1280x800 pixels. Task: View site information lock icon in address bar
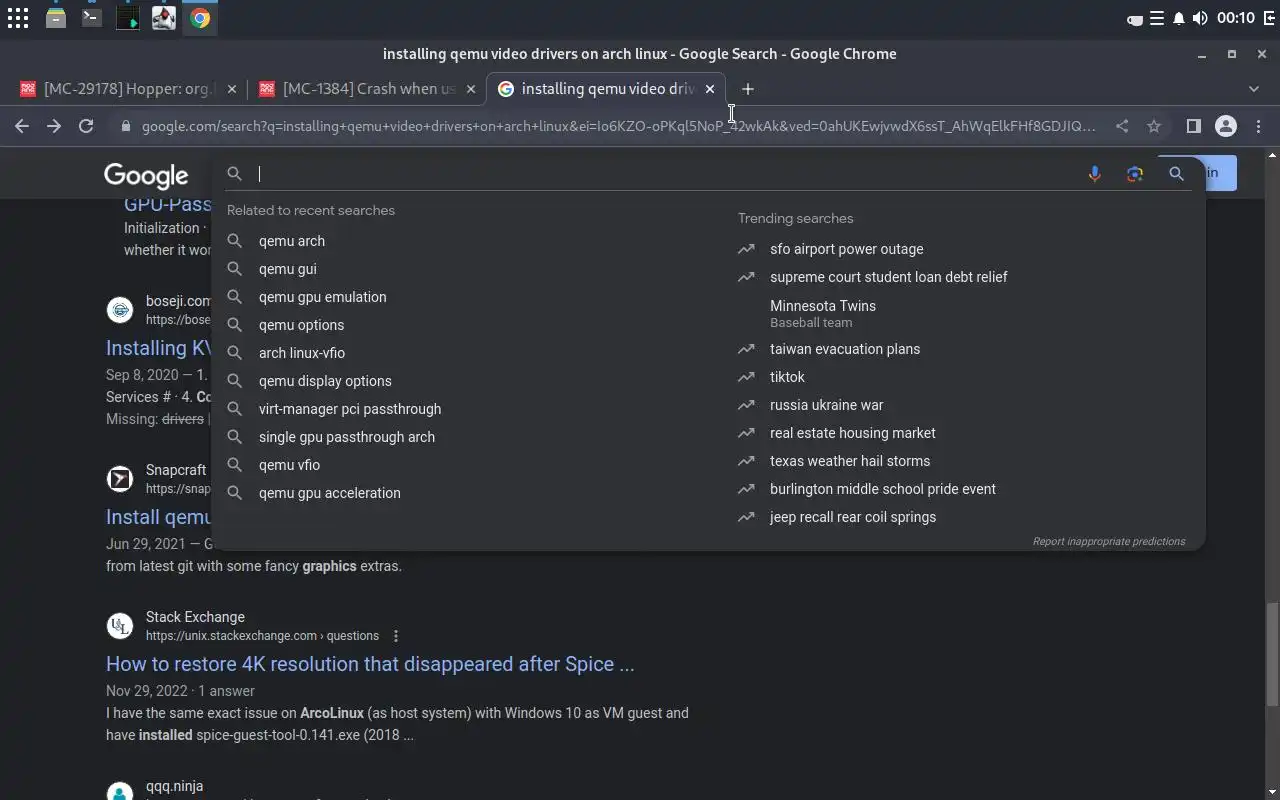[126, 127]
